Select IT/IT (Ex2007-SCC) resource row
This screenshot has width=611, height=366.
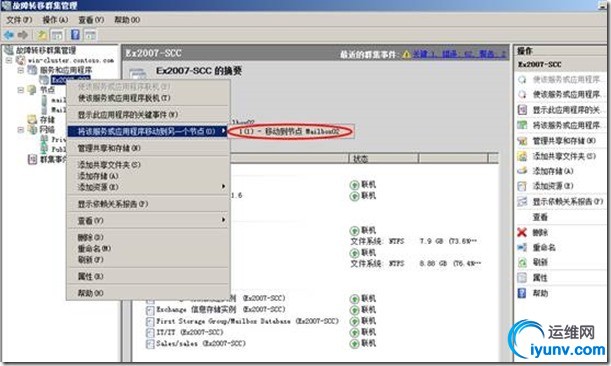click(x=189, y=332)
